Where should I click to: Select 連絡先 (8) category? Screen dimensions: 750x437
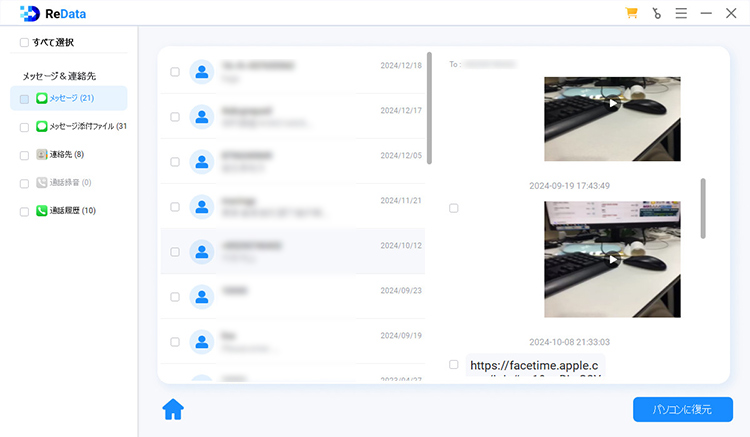pyautogui.click(x=67, y=155)
